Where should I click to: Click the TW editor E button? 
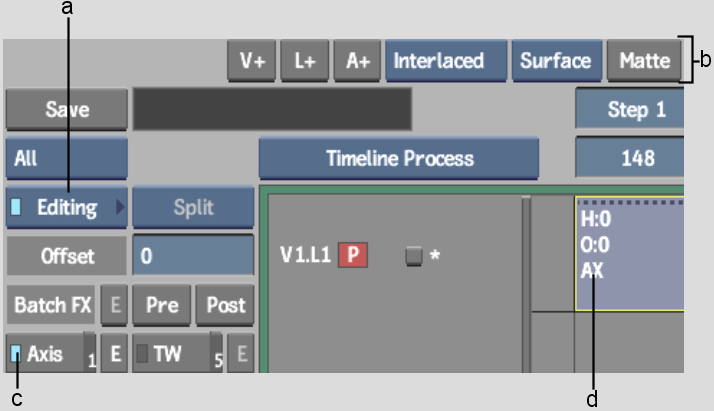(241, 353)
